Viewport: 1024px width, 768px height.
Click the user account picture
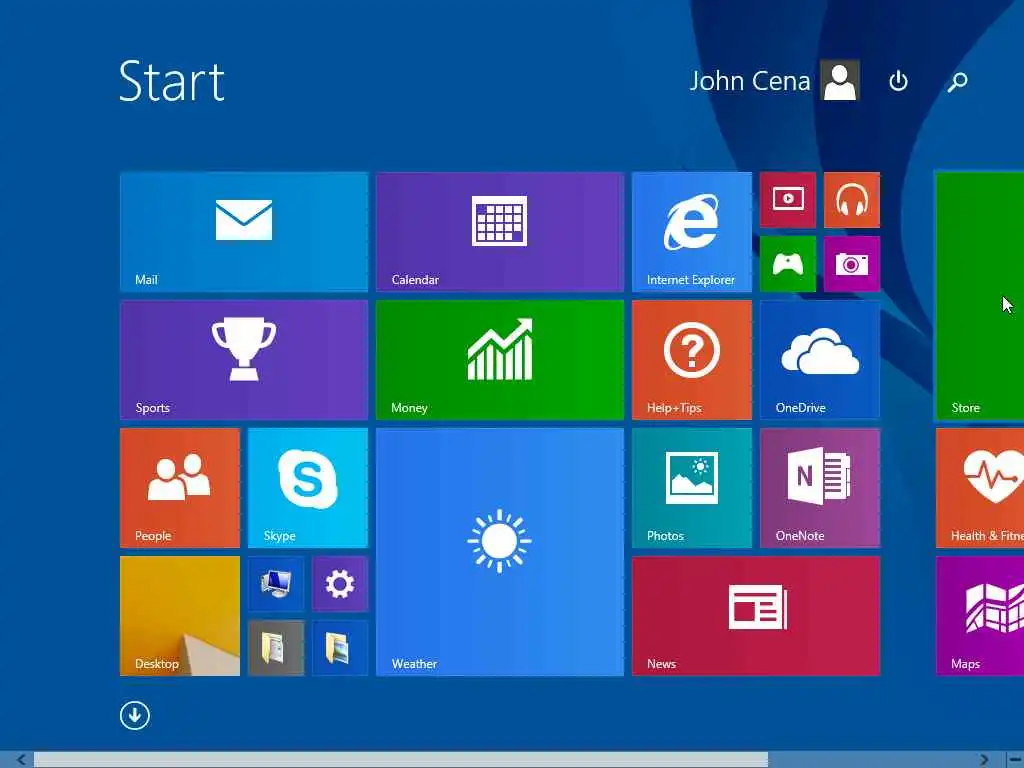[x=840, y=81]
